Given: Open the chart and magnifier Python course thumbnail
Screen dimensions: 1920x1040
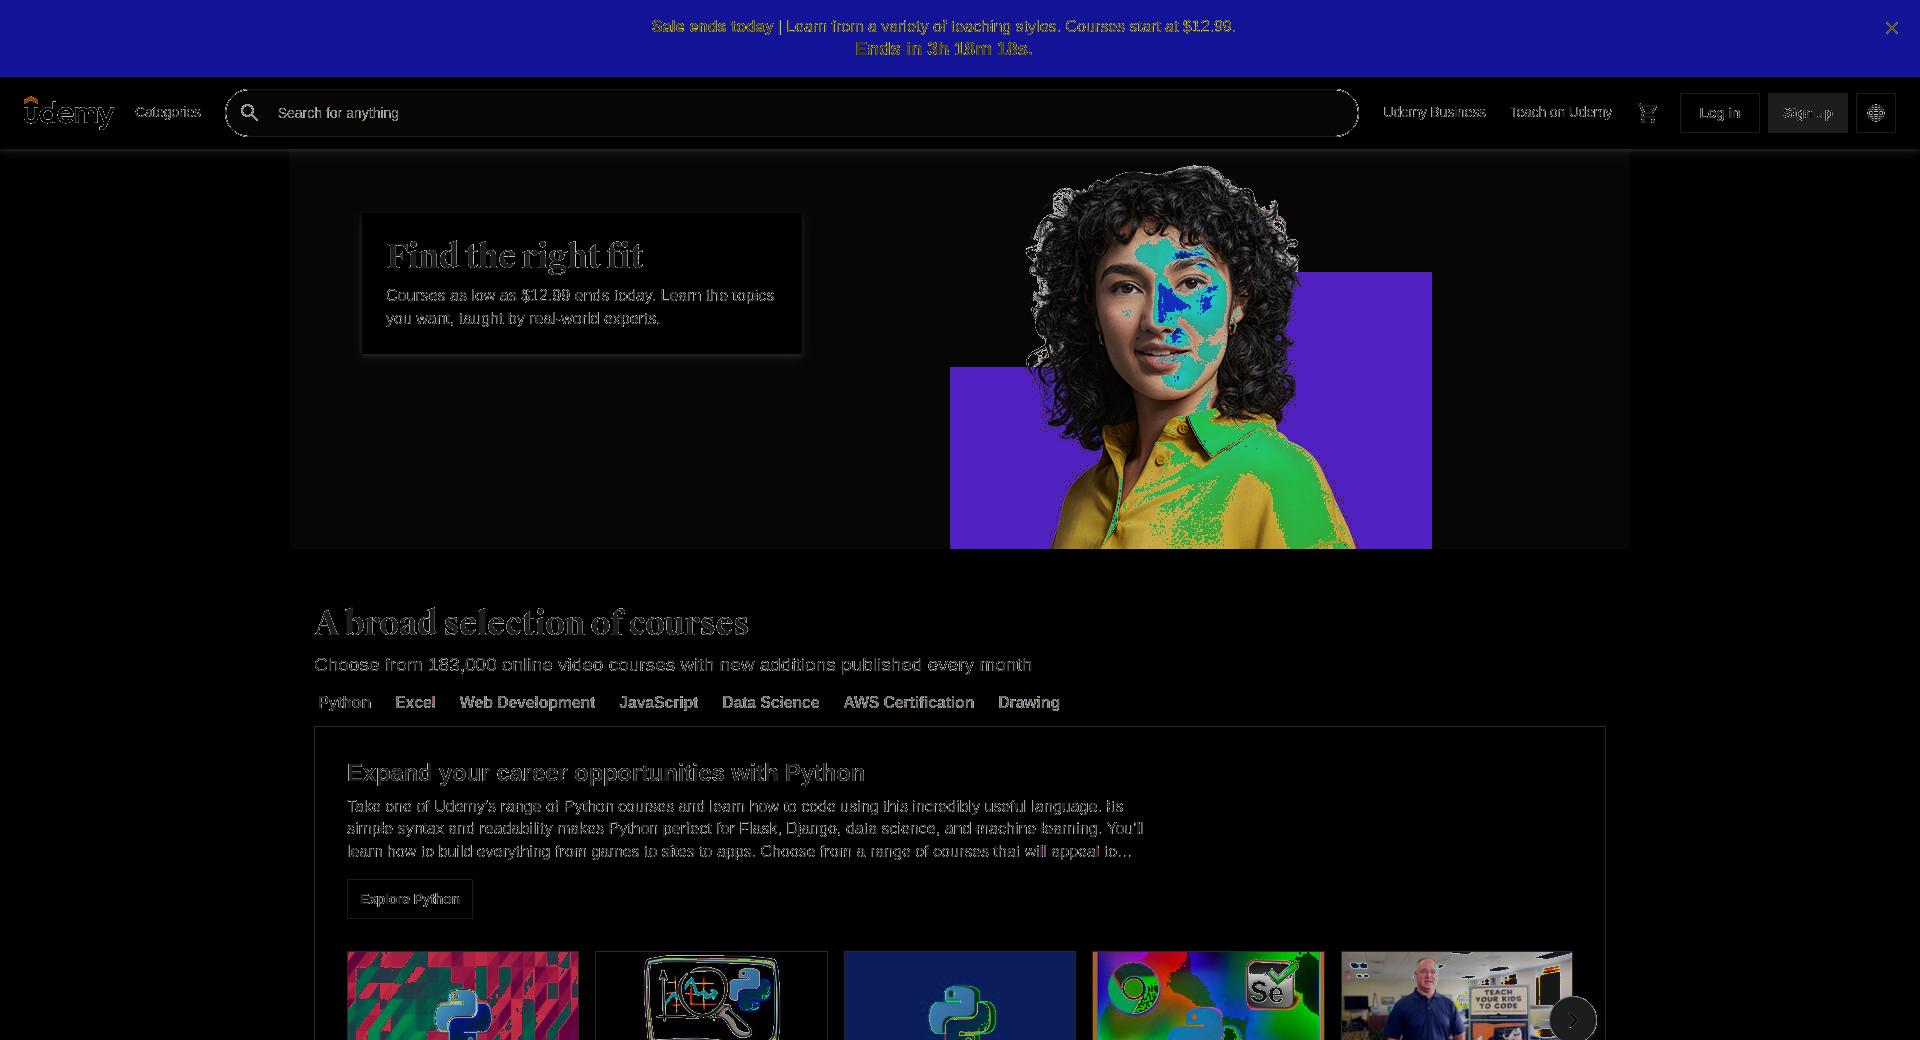Looking at the screenshot, I should tap(711, 996).
